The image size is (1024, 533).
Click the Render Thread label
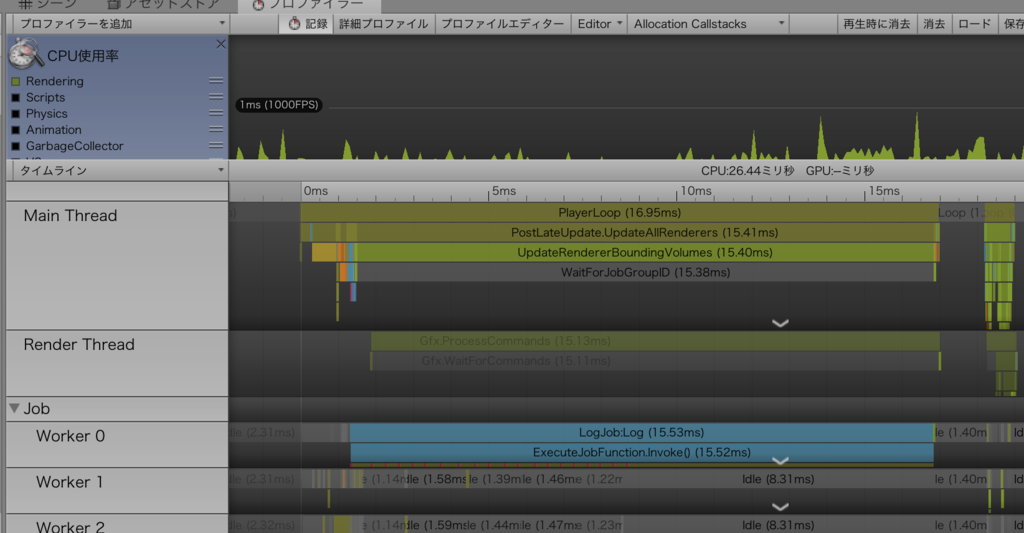coord(79,344)
